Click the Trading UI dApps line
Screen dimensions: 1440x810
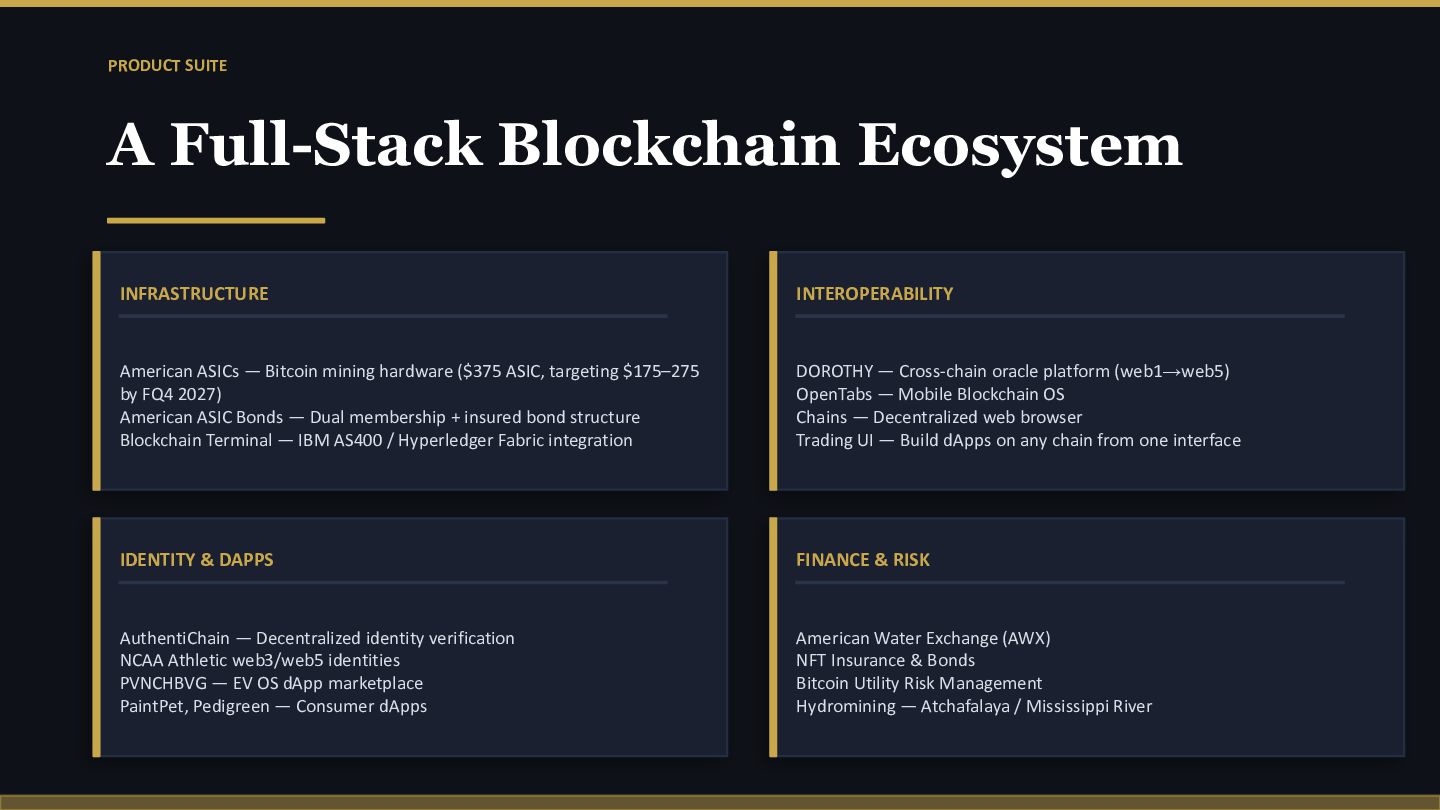[x=1018, y=441]
